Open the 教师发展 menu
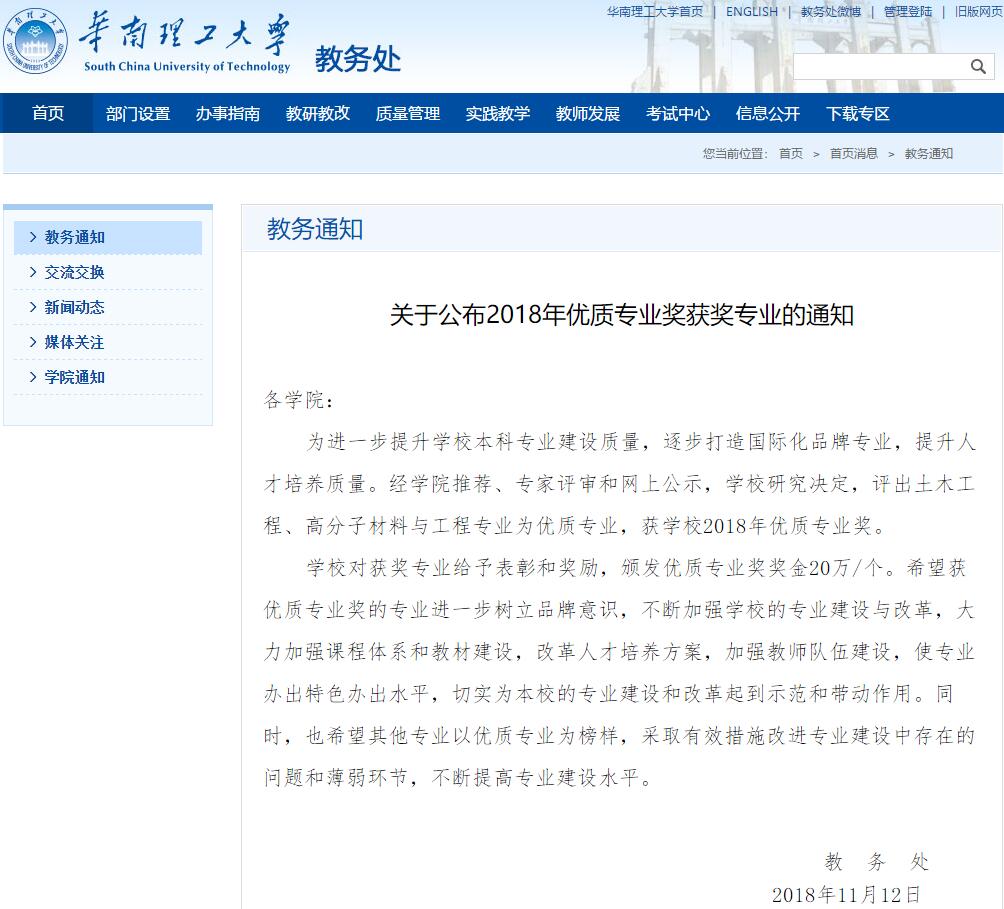 tap(588, 113)
